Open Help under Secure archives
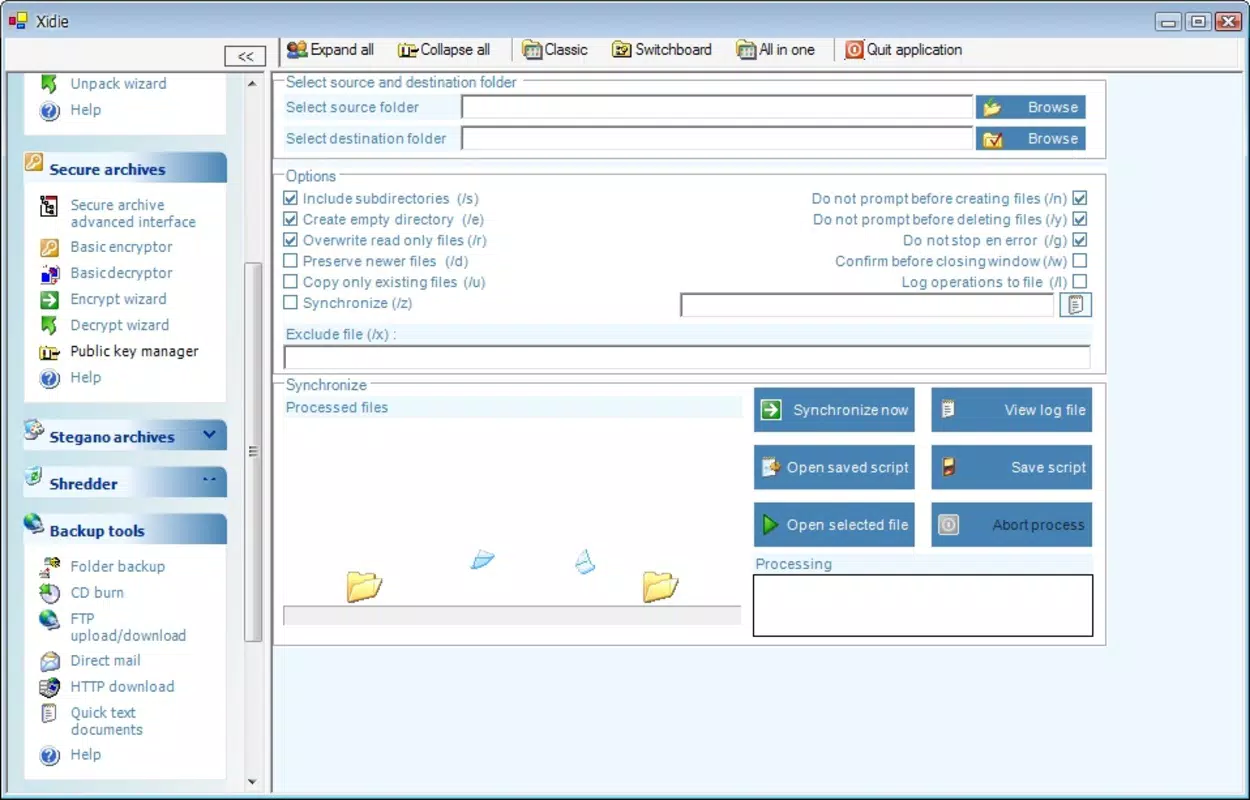 (x=49, y=378)
